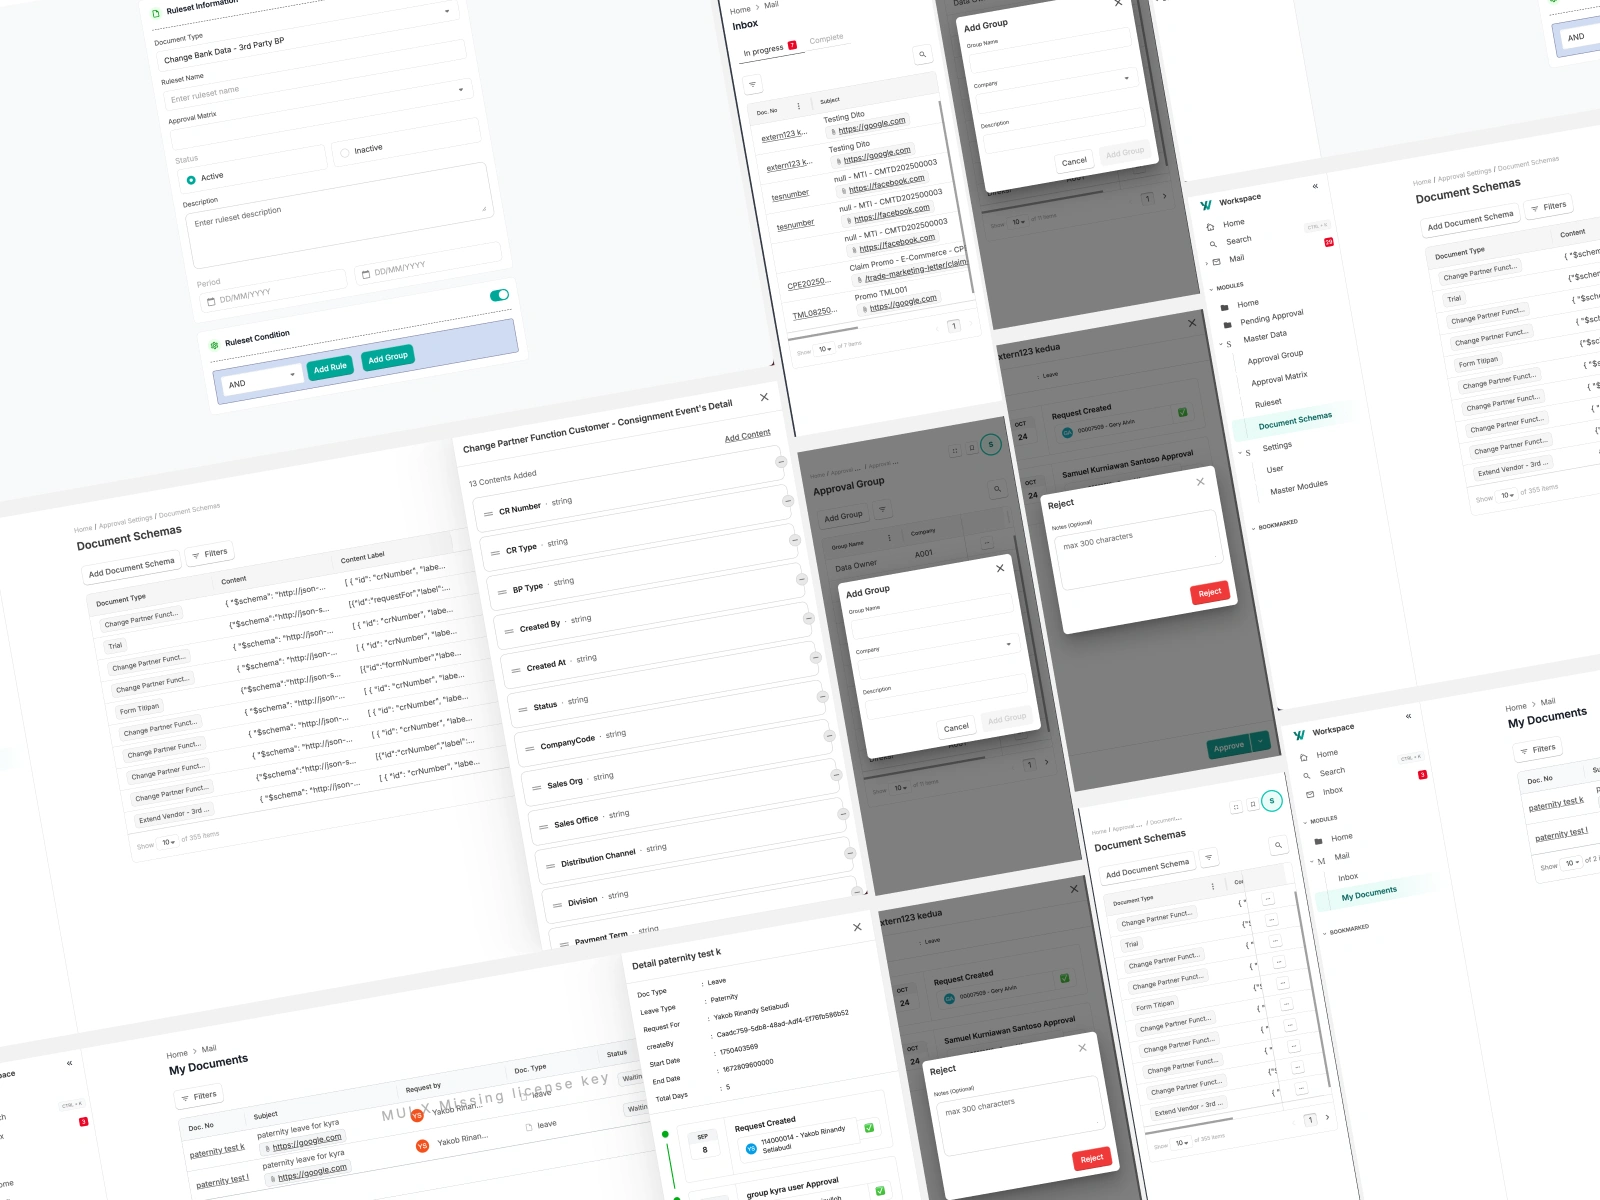Click the search icon in the mobile Document Schemas view

pyautogui.click(x=1278, y=846)
